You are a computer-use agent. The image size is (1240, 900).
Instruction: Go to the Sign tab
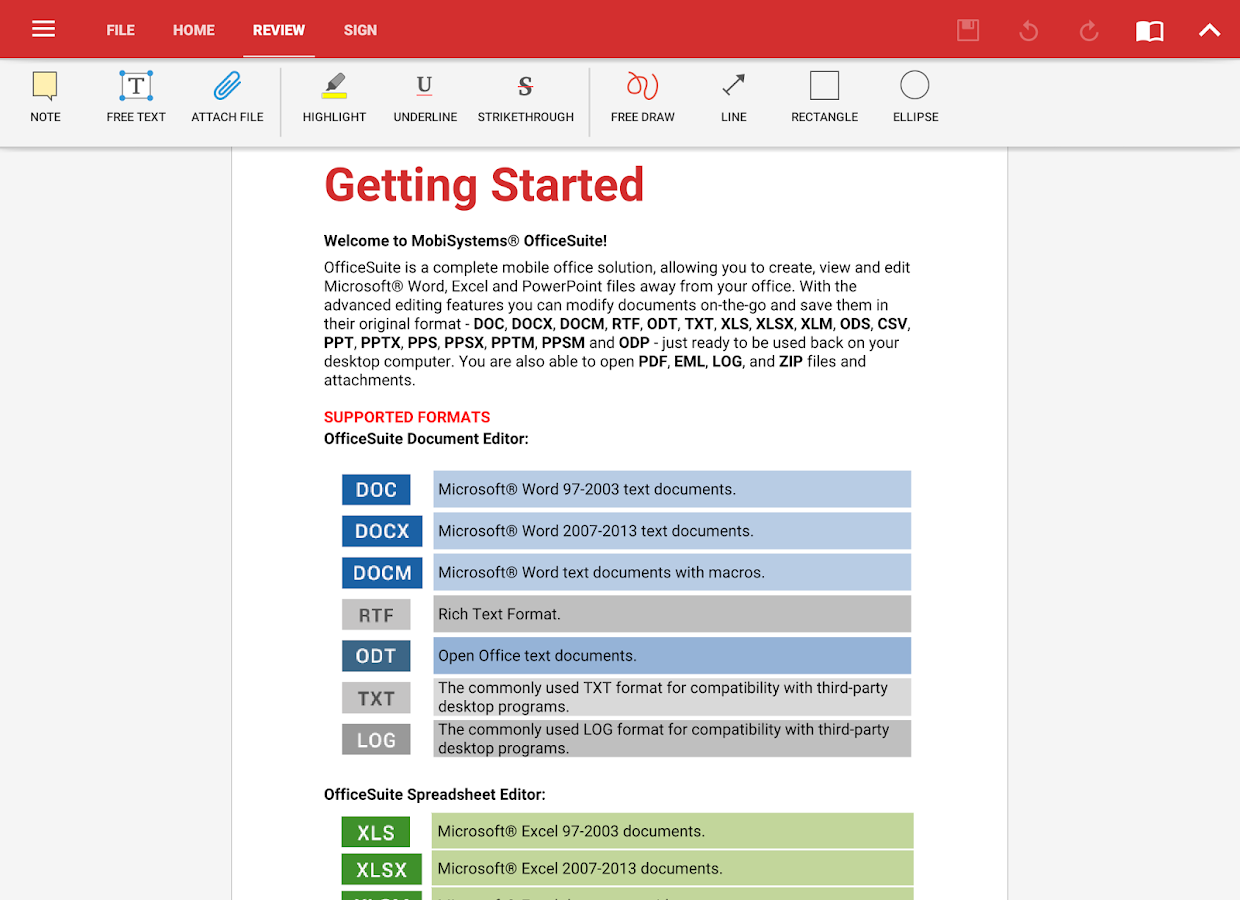pos(360,30)
